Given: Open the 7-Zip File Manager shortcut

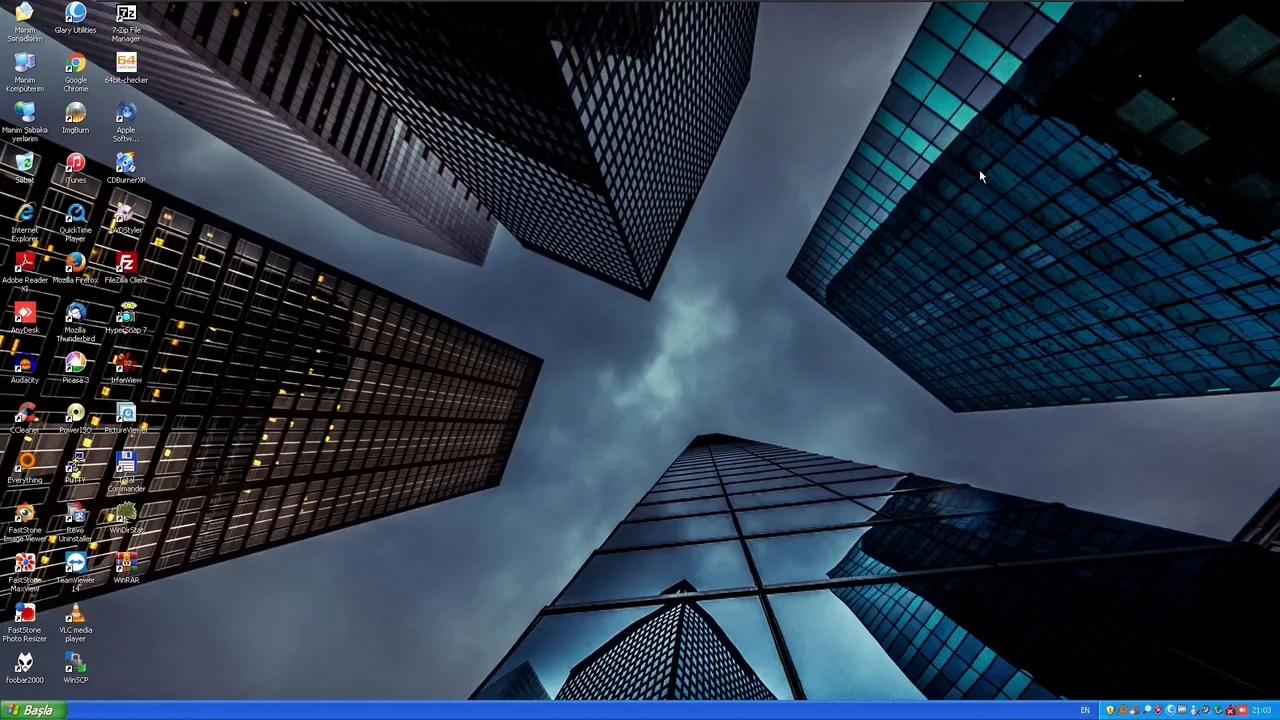Looking at the screenshot, I should pos(125,15).
